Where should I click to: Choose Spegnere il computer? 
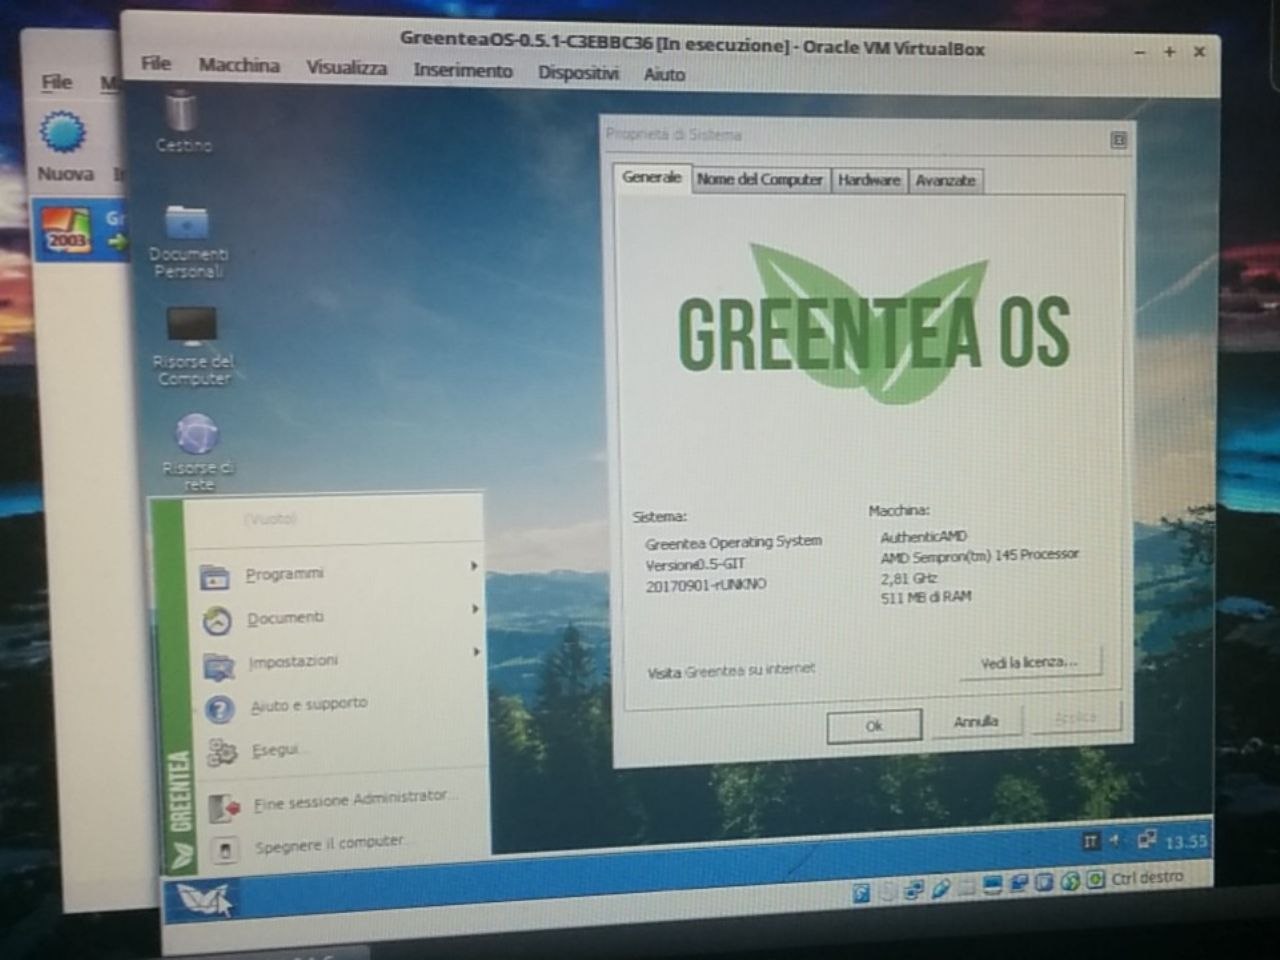(329, 844)
